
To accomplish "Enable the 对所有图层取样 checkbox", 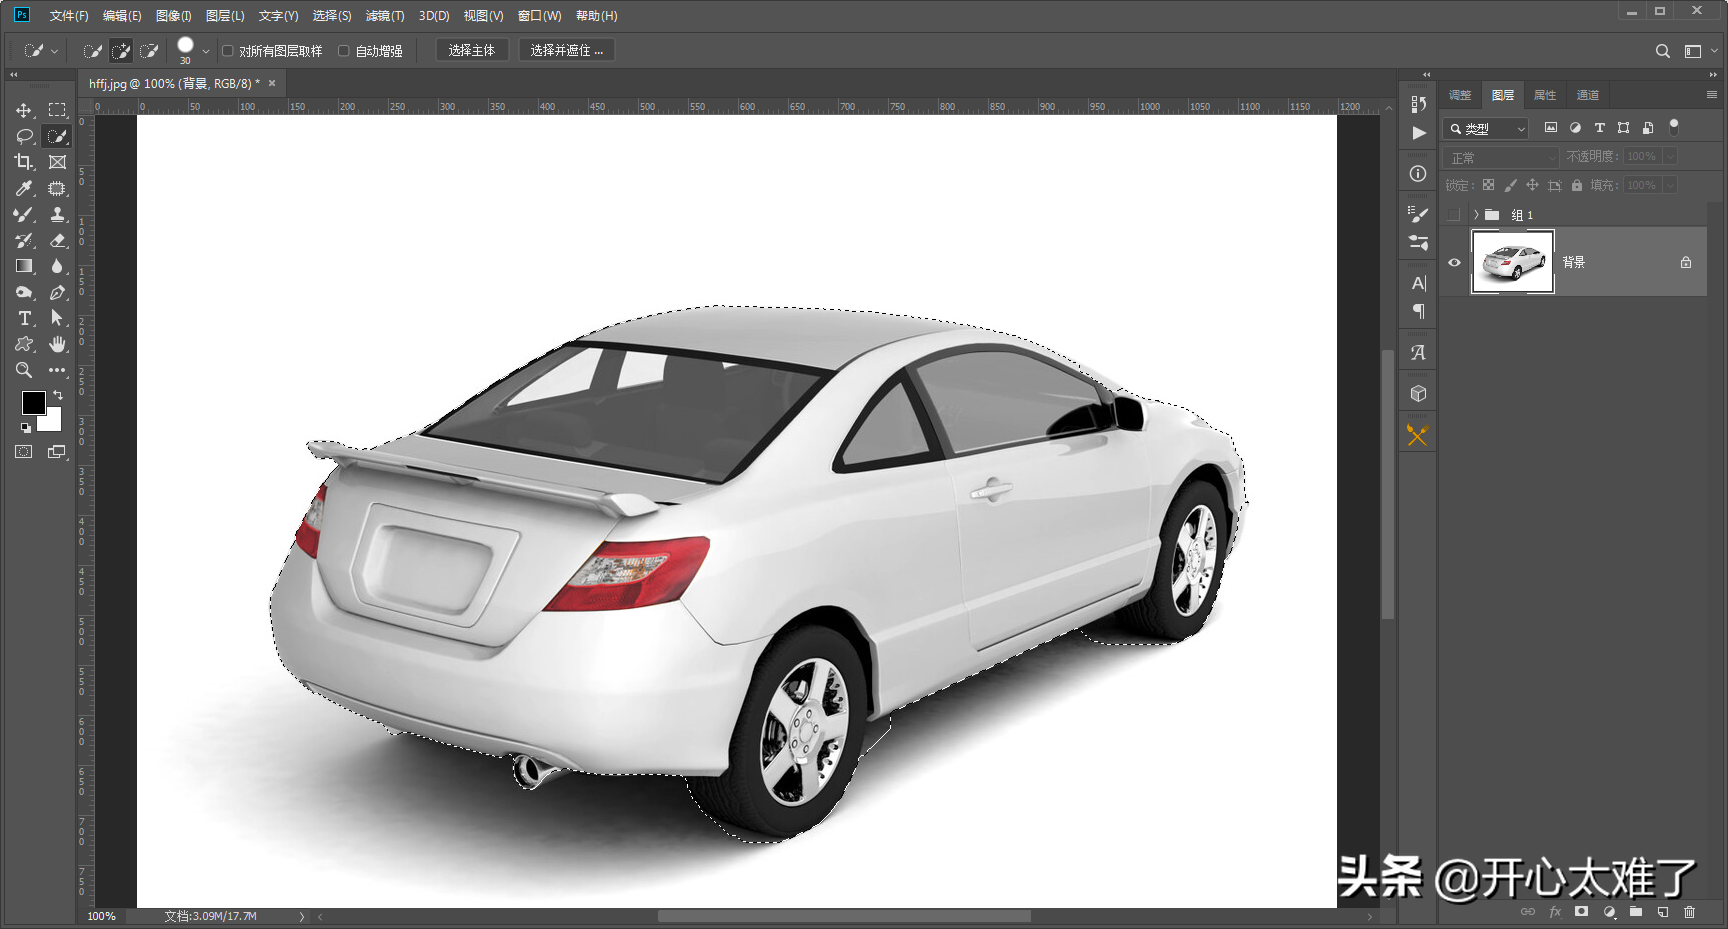I will (x=228, y=51).
